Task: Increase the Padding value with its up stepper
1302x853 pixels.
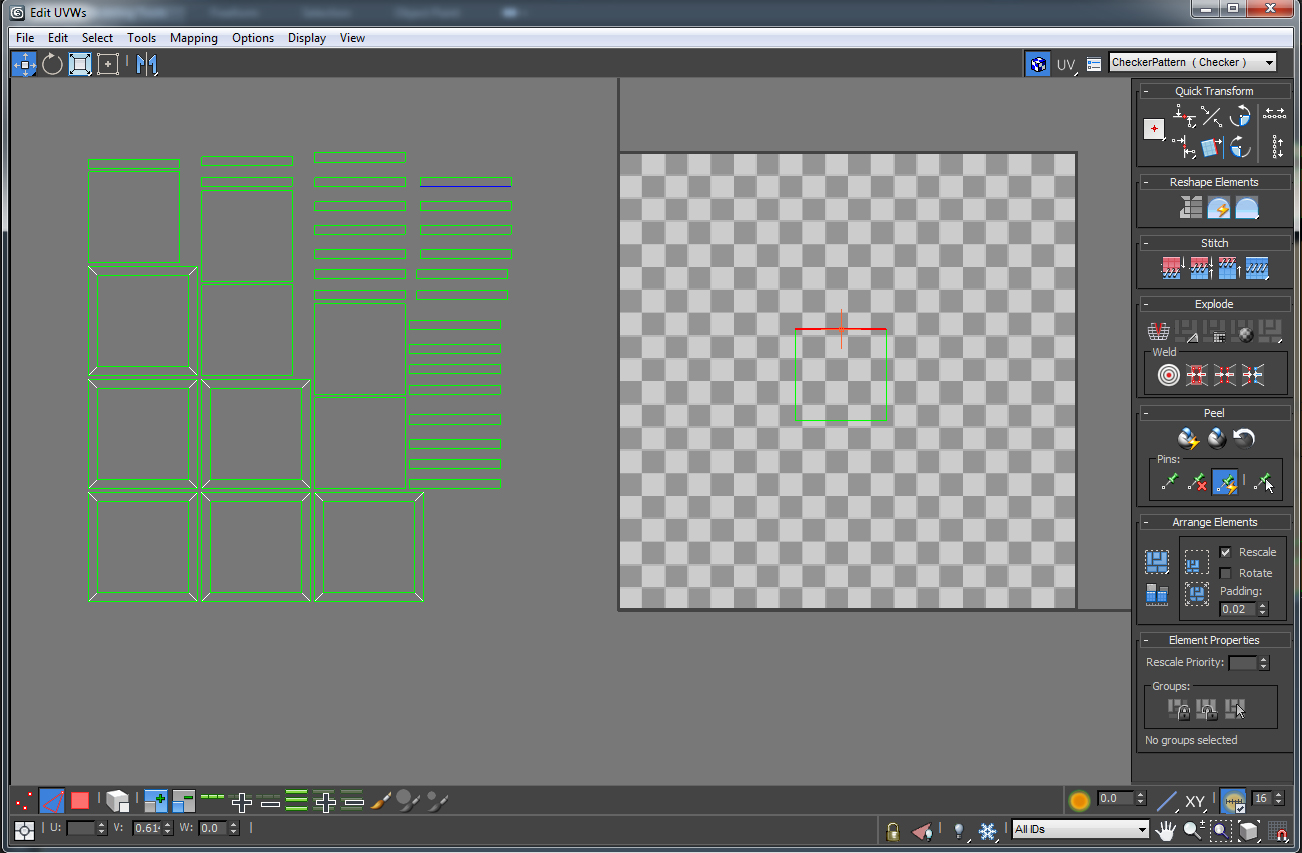Action: (x=1262, y=603)
